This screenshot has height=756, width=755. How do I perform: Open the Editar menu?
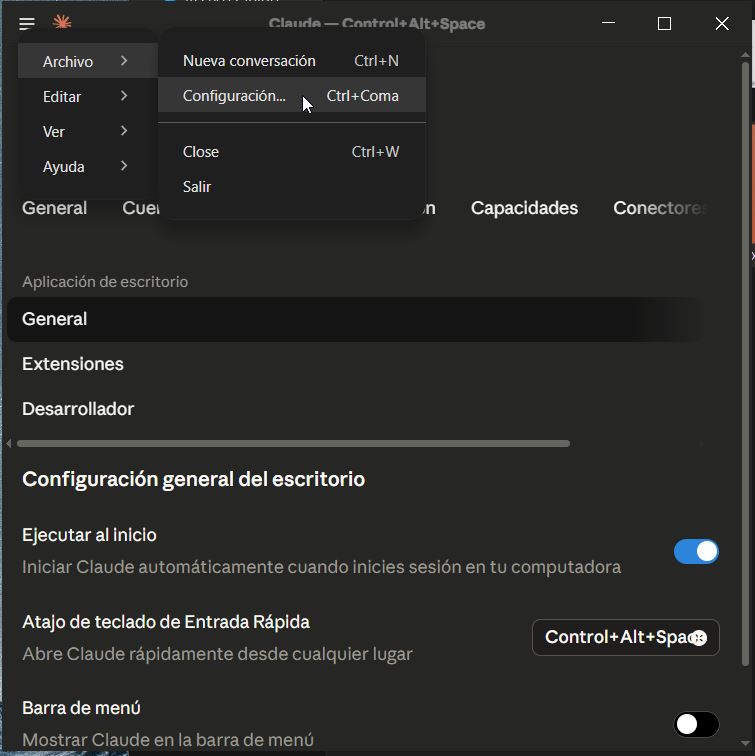tap(87, 96)
